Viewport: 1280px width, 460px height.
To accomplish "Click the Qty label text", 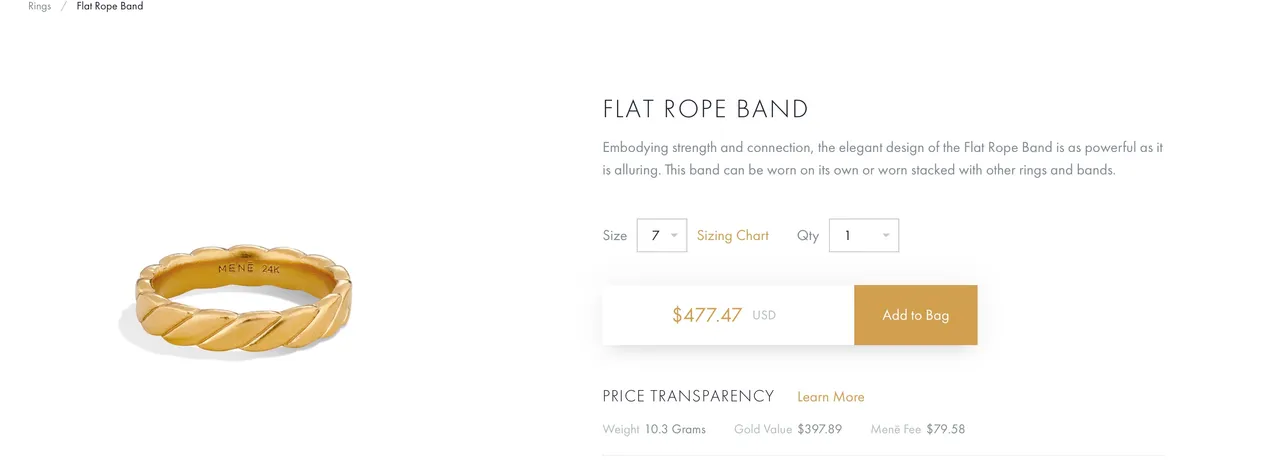I will click(x=808, y=236).
